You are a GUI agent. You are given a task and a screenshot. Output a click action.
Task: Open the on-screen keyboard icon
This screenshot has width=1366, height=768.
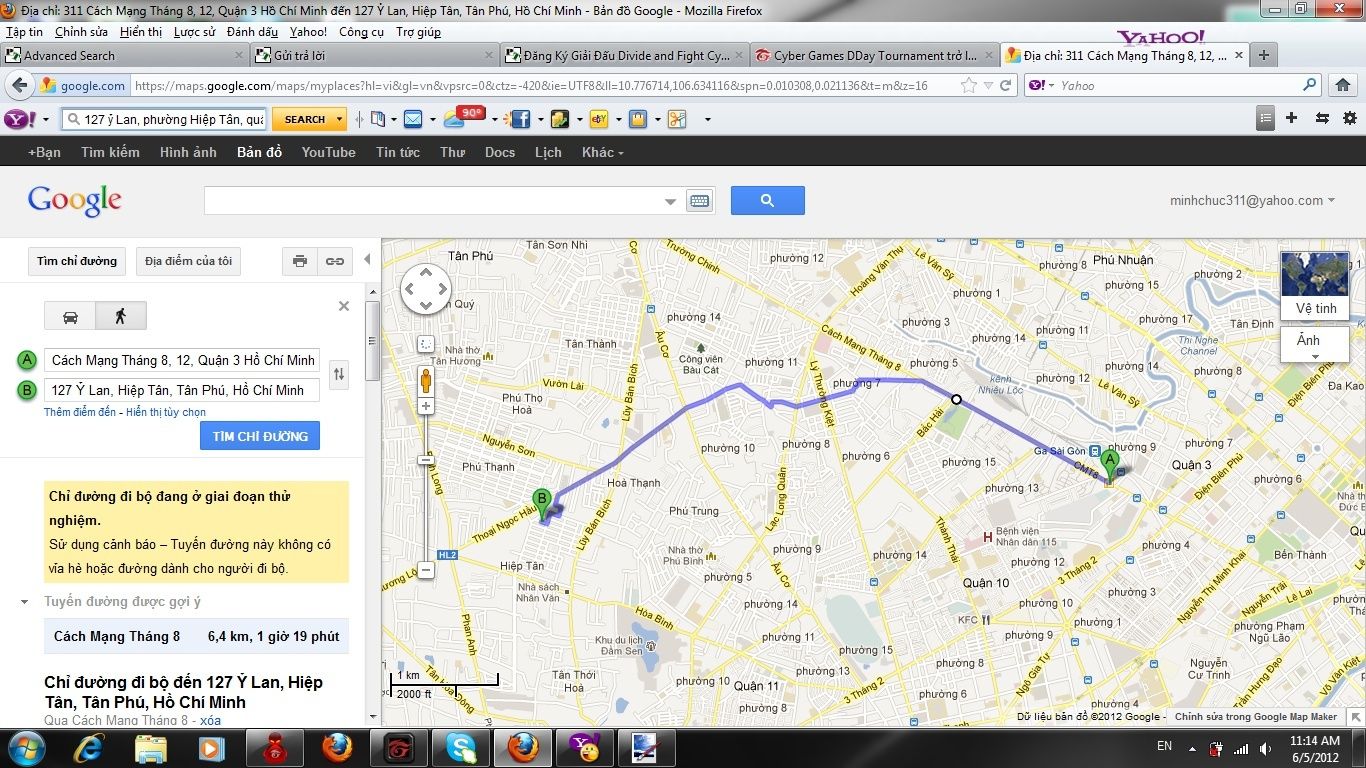tap(699, 201)
